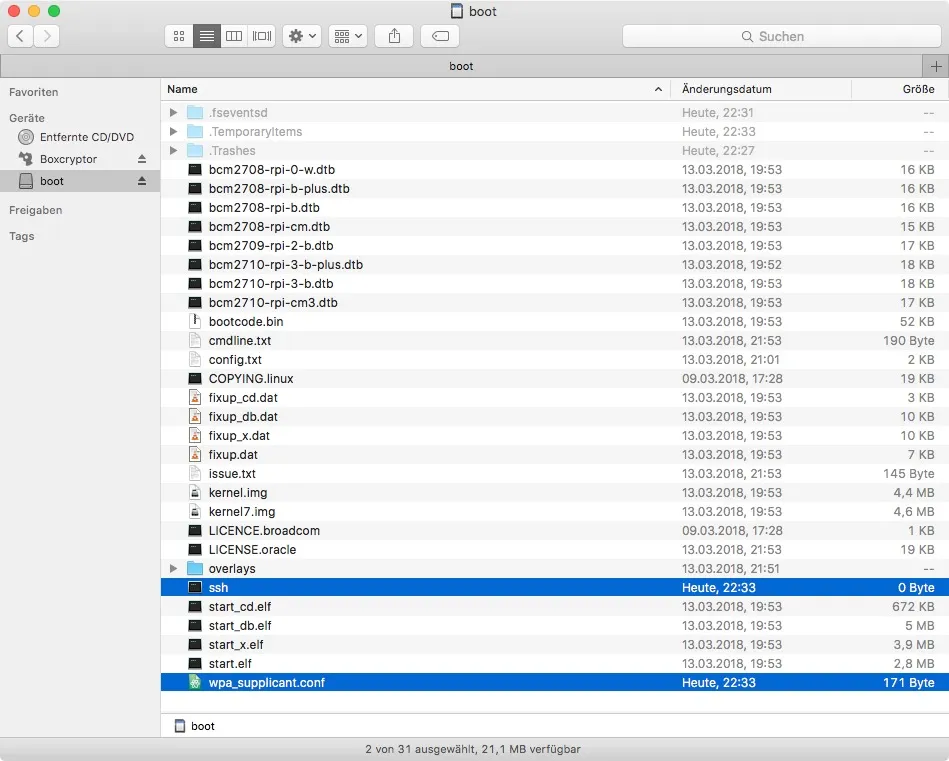Screen dimensions: 949x761
Task: Switch to Cover Flow view
Action: coord(261,36)
